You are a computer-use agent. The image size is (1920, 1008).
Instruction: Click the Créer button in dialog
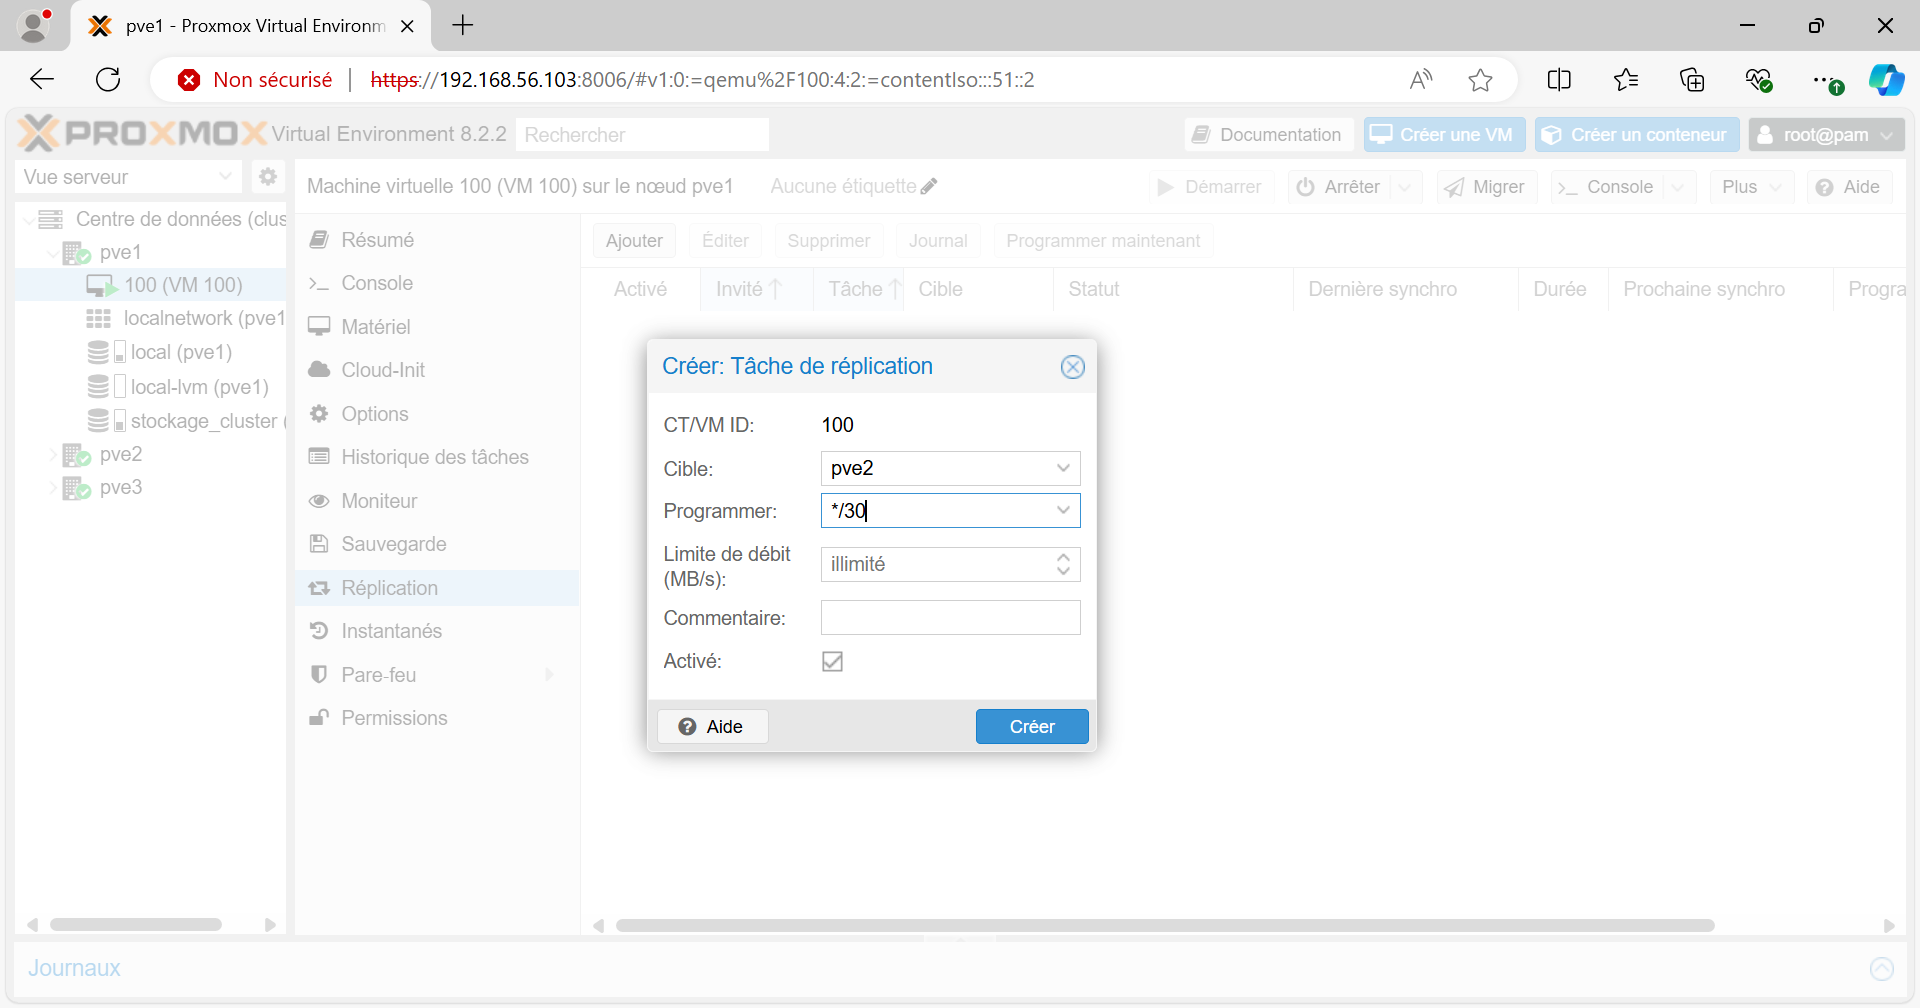coord(1032,727)
